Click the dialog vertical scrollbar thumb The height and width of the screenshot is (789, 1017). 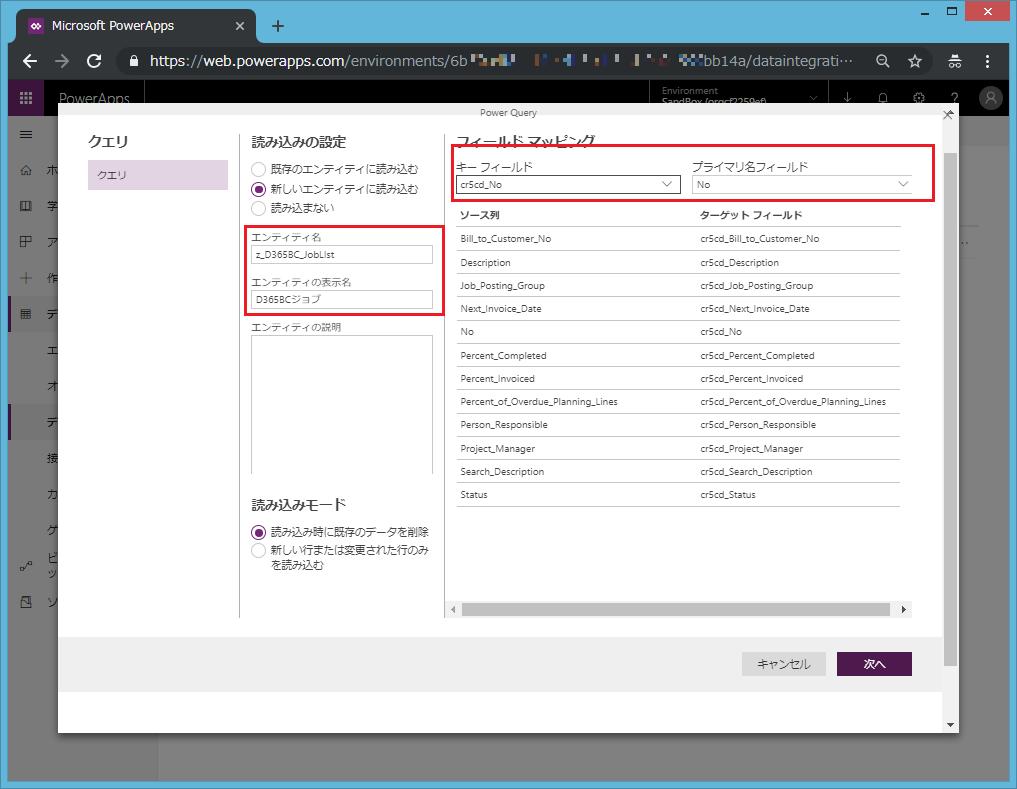click(x=950, y=409)
